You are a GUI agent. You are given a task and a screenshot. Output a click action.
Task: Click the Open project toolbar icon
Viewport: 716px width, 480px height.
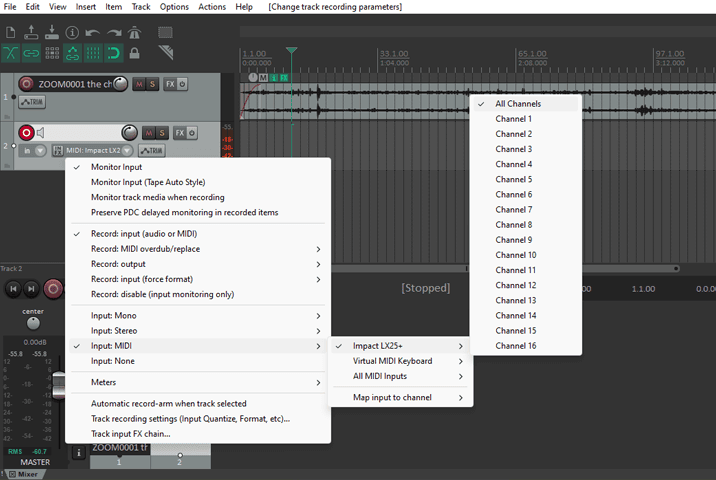[31, 32]
